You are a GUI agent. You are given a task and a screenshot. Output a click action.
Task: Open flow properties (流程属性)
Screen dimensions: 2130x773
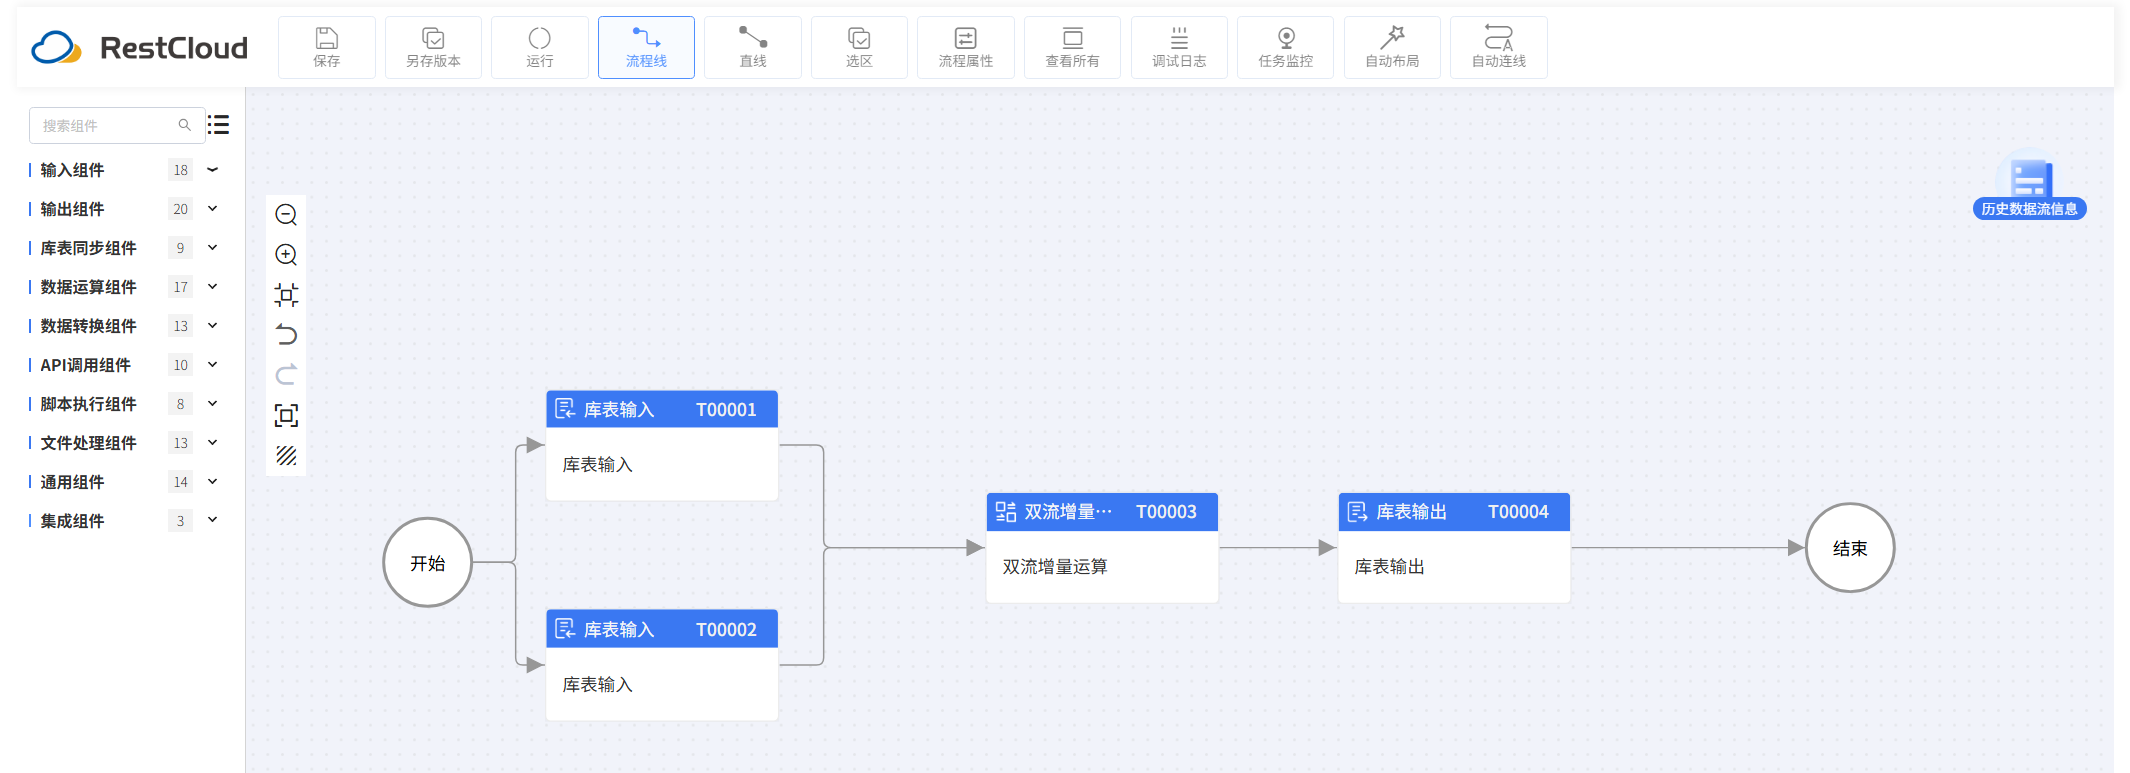click(x=965, y=47)
